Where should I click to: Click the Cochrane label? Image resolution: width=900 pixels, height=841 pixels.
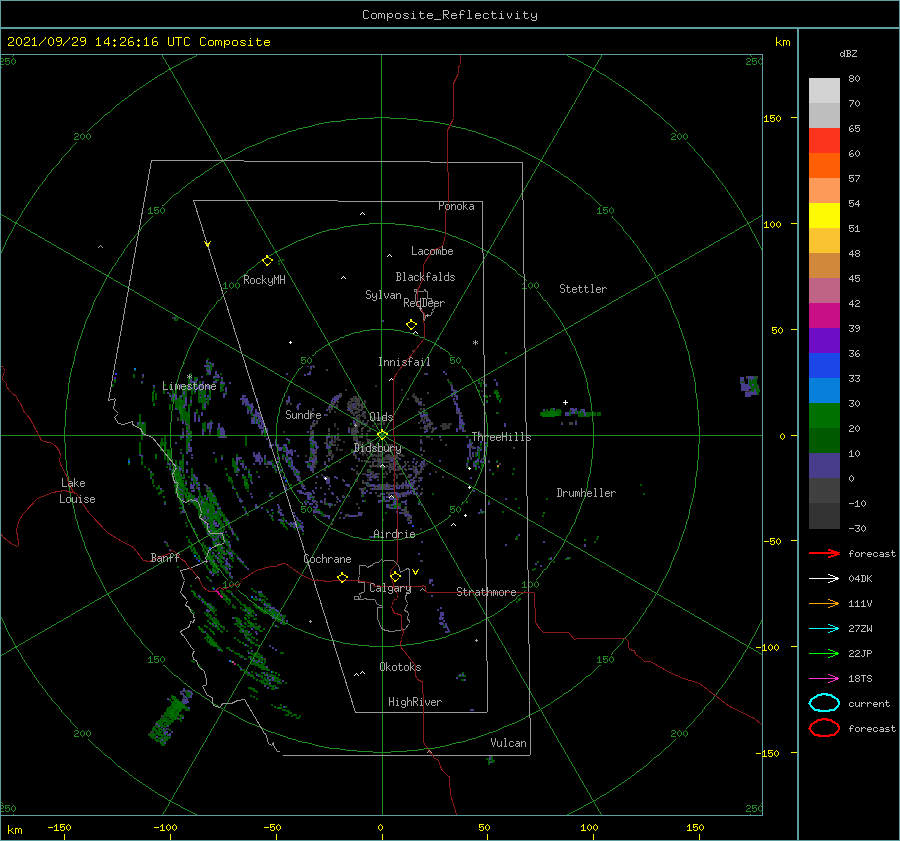[327, 559]
